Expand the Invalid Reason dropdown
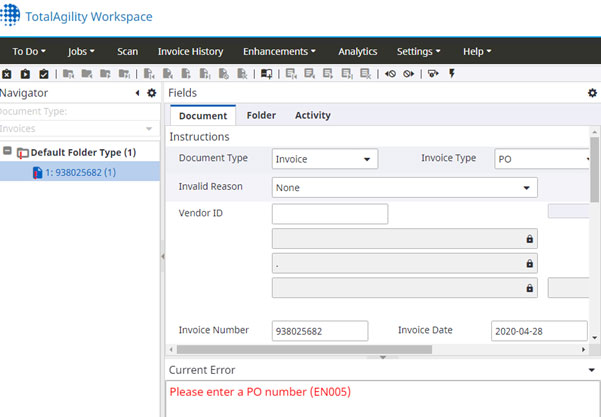The image size is (601, 417). [404, 187]
